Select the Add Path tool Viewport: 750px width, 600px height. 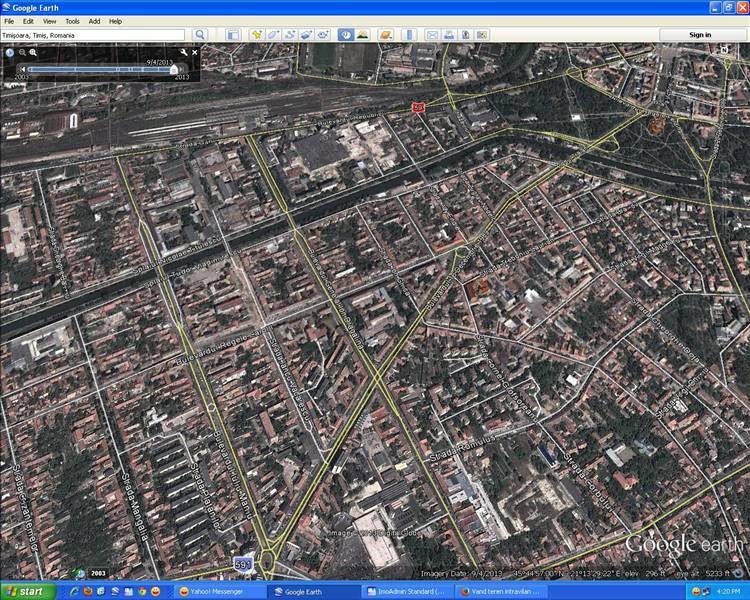tap(290, 35)
